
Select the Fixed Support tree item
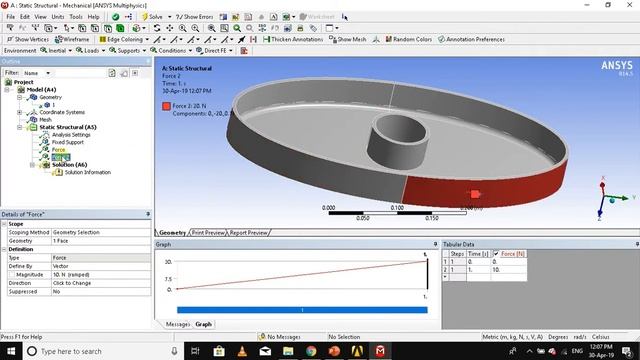tap(67, 142)
